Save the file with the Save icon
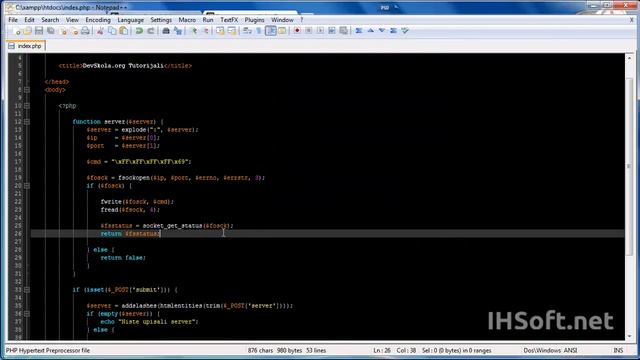Viewport: 640px width, 360px height. pyautogui.click(x=39, y=31)
